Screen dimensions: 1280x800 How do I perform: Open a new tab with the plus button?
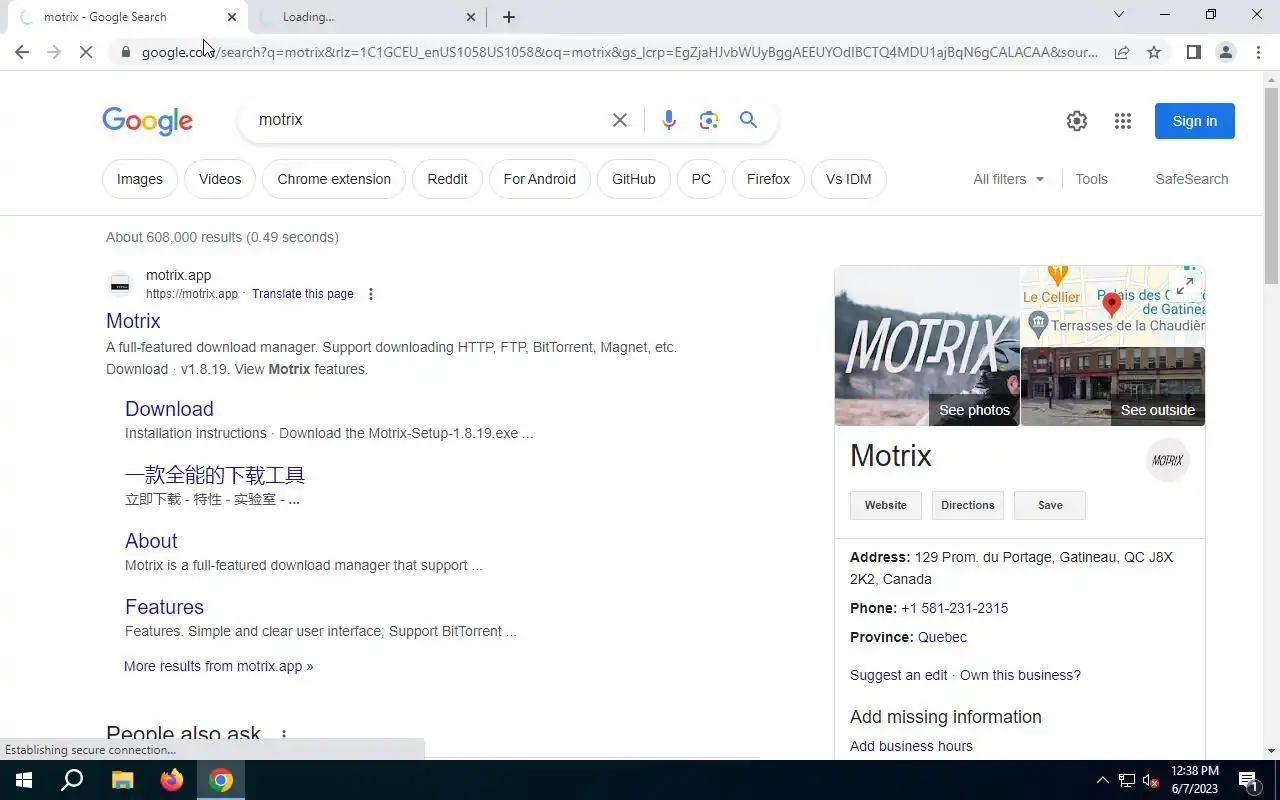tap(509, 17)
